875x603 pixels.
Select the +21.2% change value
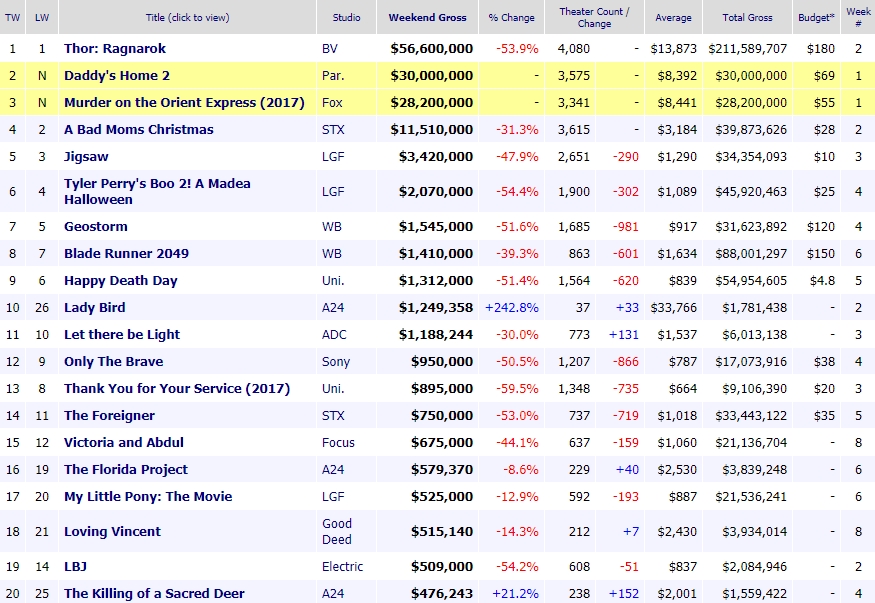click(x=515, y=593)
